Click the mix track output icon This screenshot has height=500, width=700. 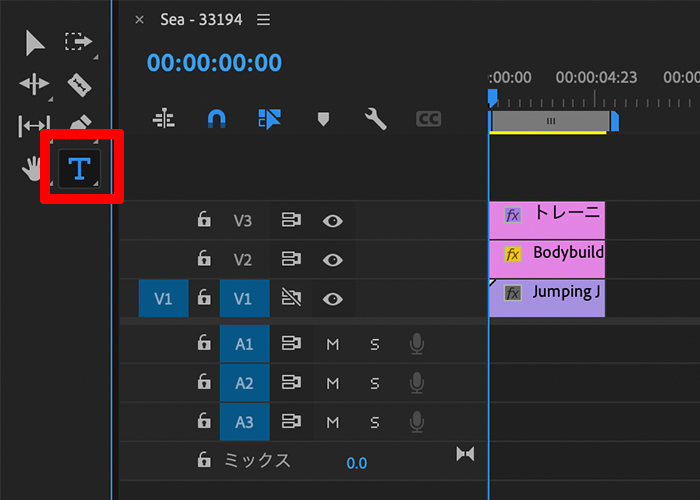465,454
